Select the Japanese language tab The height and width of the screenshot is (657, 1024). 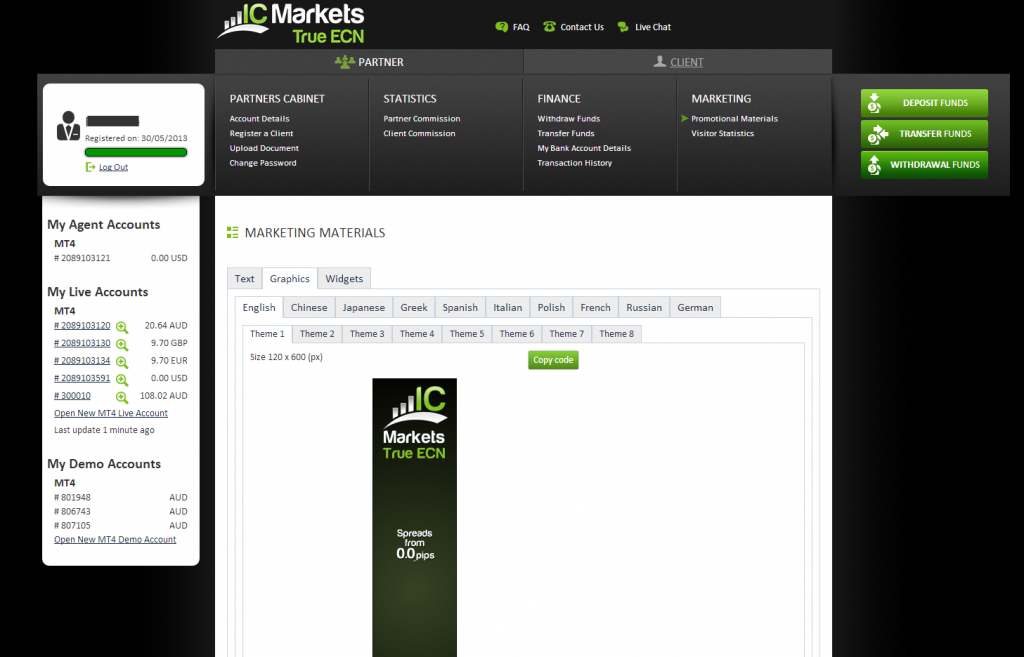[363, 308]
